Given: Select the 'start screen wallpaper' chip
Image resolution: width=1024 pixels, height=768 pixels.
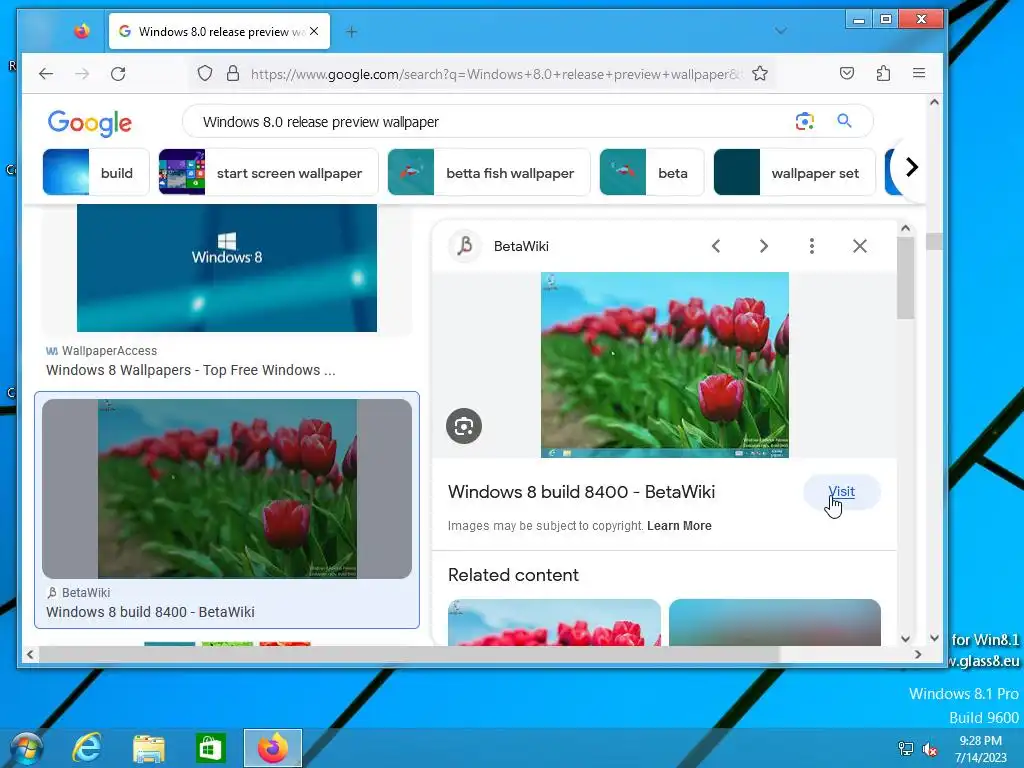Looking at the screenshot, I should tap(268, 172).
